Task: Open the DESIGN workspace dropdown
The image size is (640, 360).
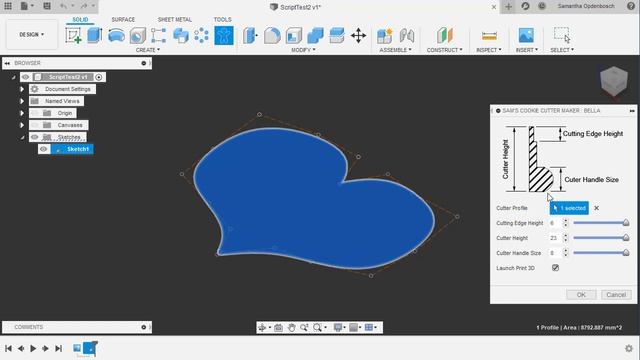Action: tap(31, 35)
